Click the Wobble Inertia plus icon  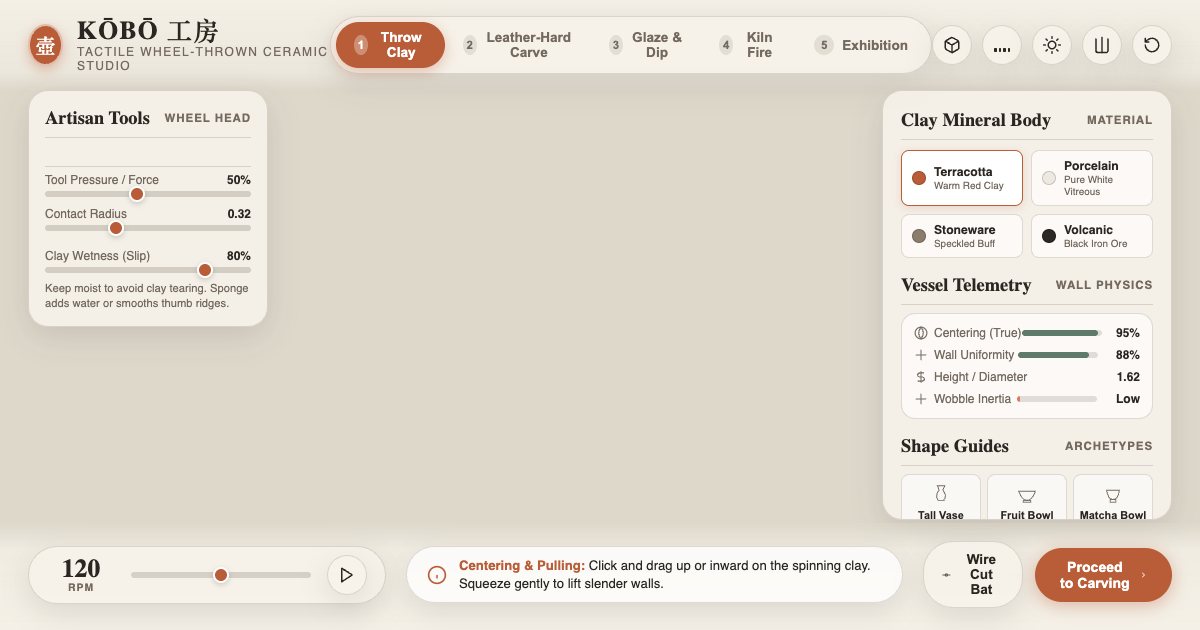921,399
